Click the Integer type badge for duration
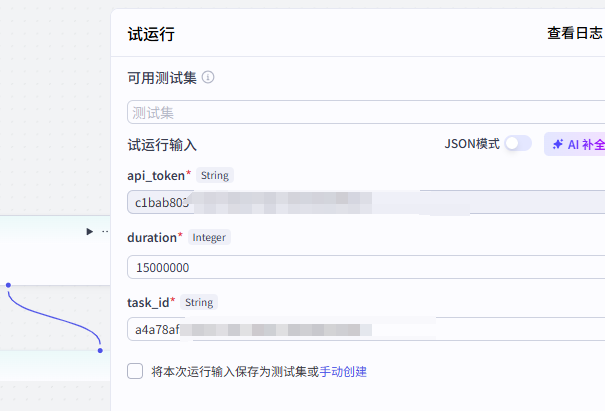Screen dimensions: 605x411 209,237
